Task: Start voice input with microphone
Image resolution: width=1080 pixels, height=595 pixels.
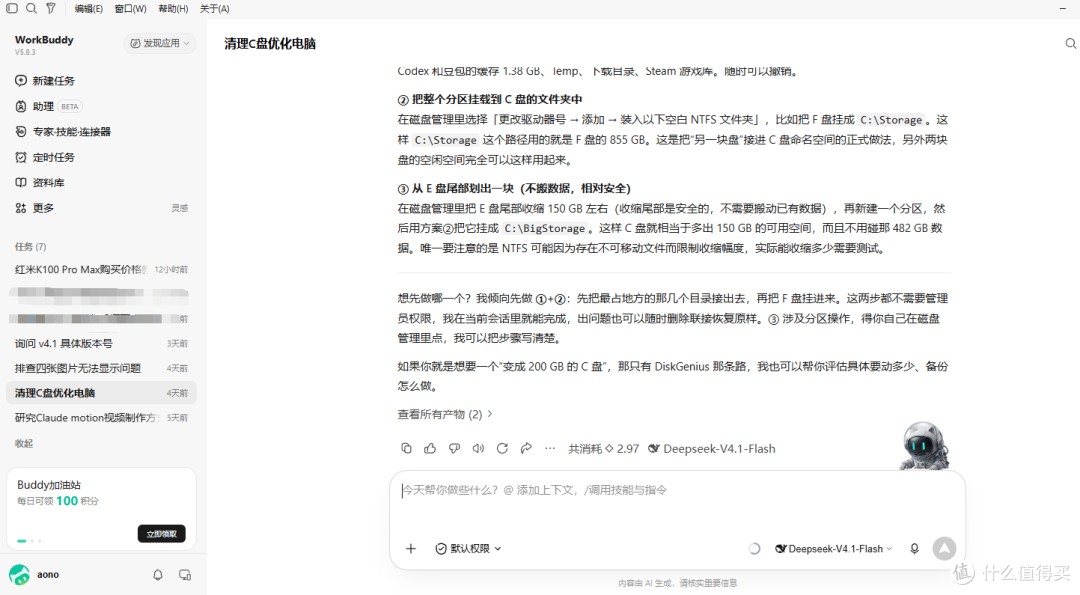Action: click(x=914, y=549)
